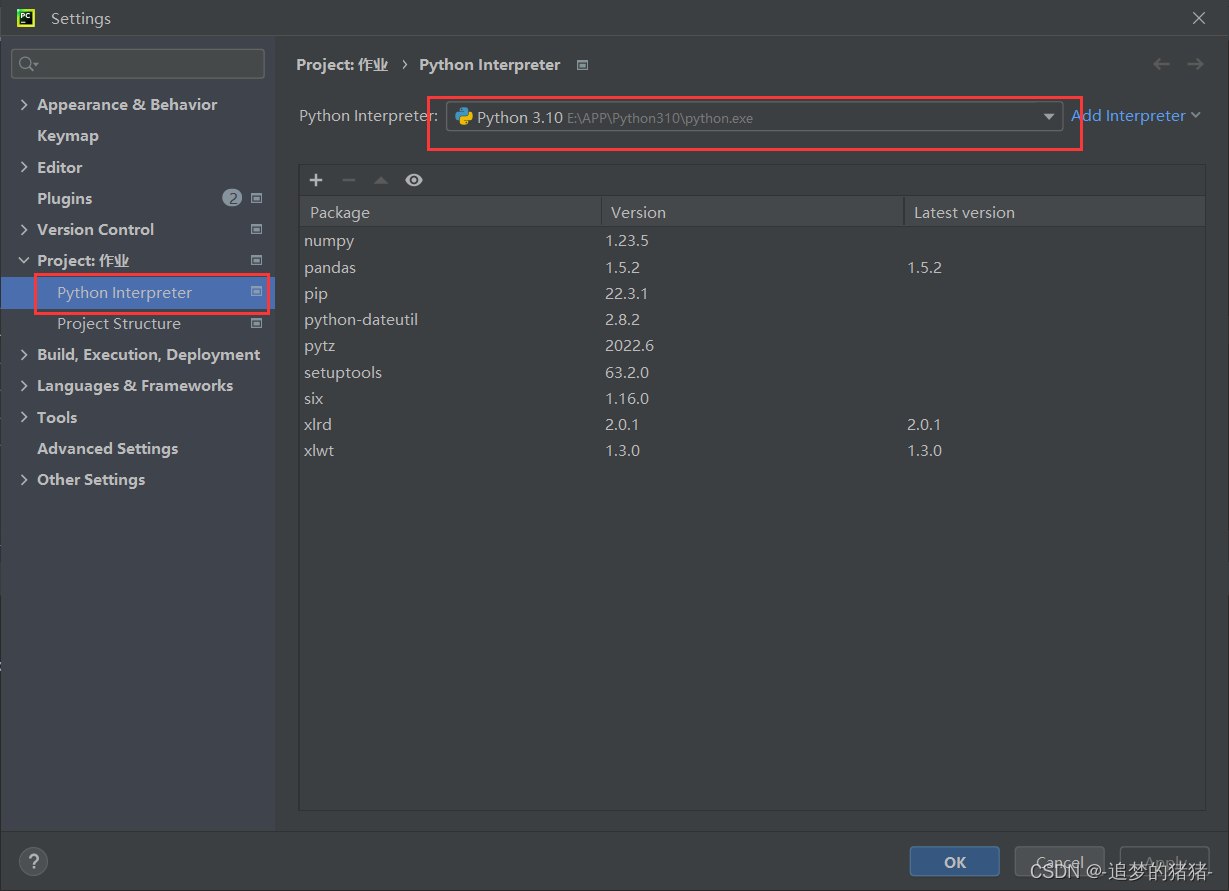Close the Settings dialog
Image resolution: width=1229 pixels, height=891 pixels.
1199,18
